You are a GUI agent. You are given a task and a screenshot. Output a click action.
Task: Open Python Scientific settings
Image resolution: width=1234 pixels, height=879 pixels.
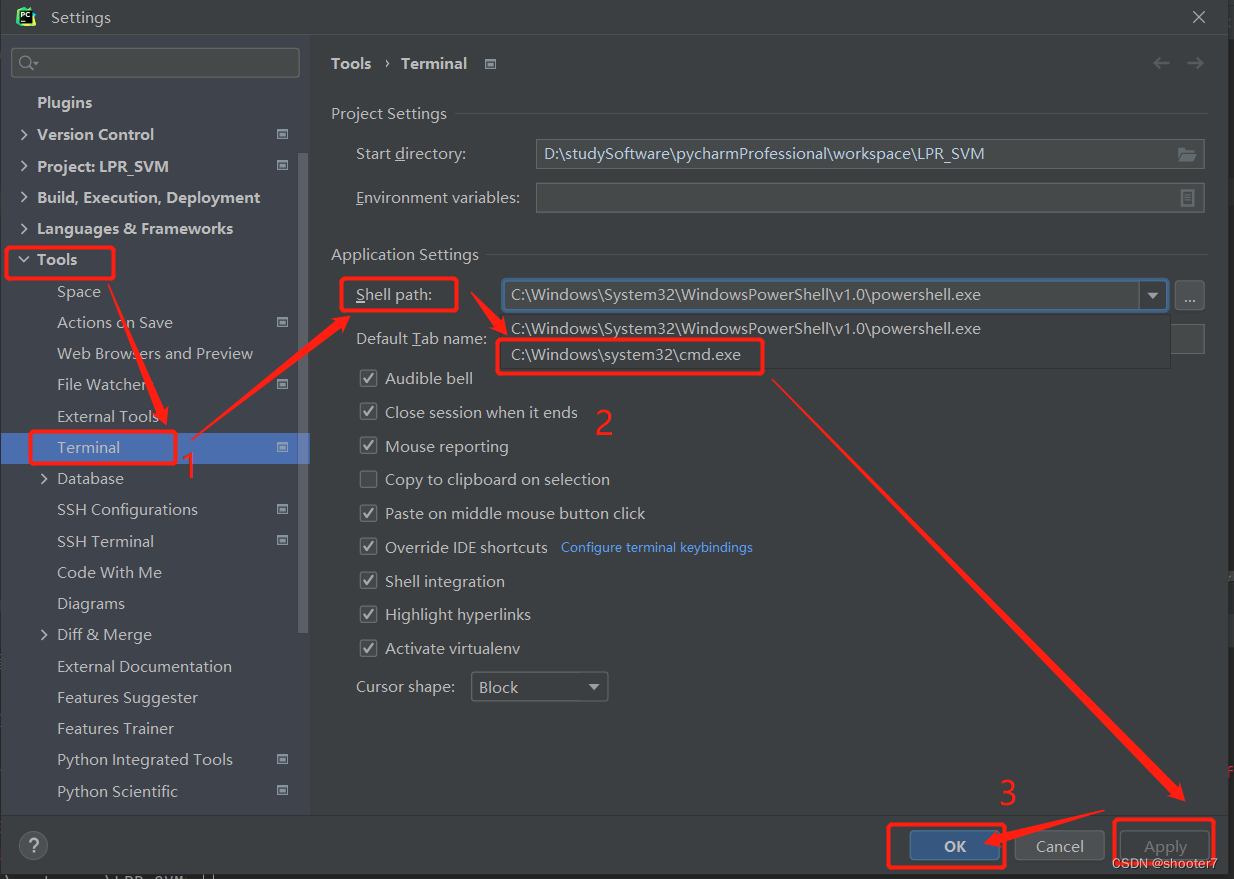[118, 791]
